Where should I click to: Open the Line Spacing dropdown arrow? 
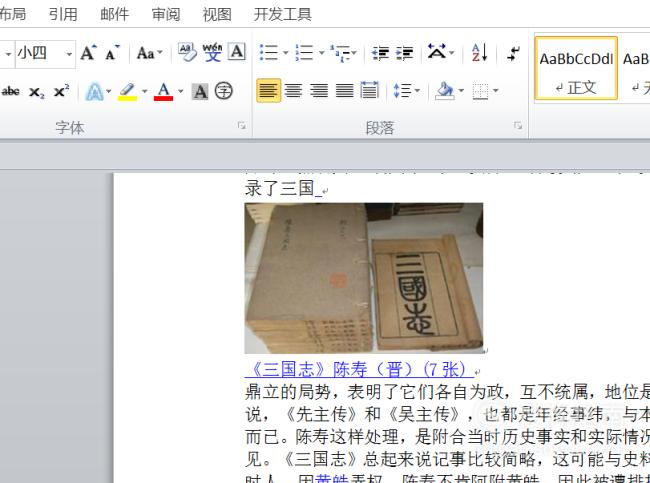[417, 90]
